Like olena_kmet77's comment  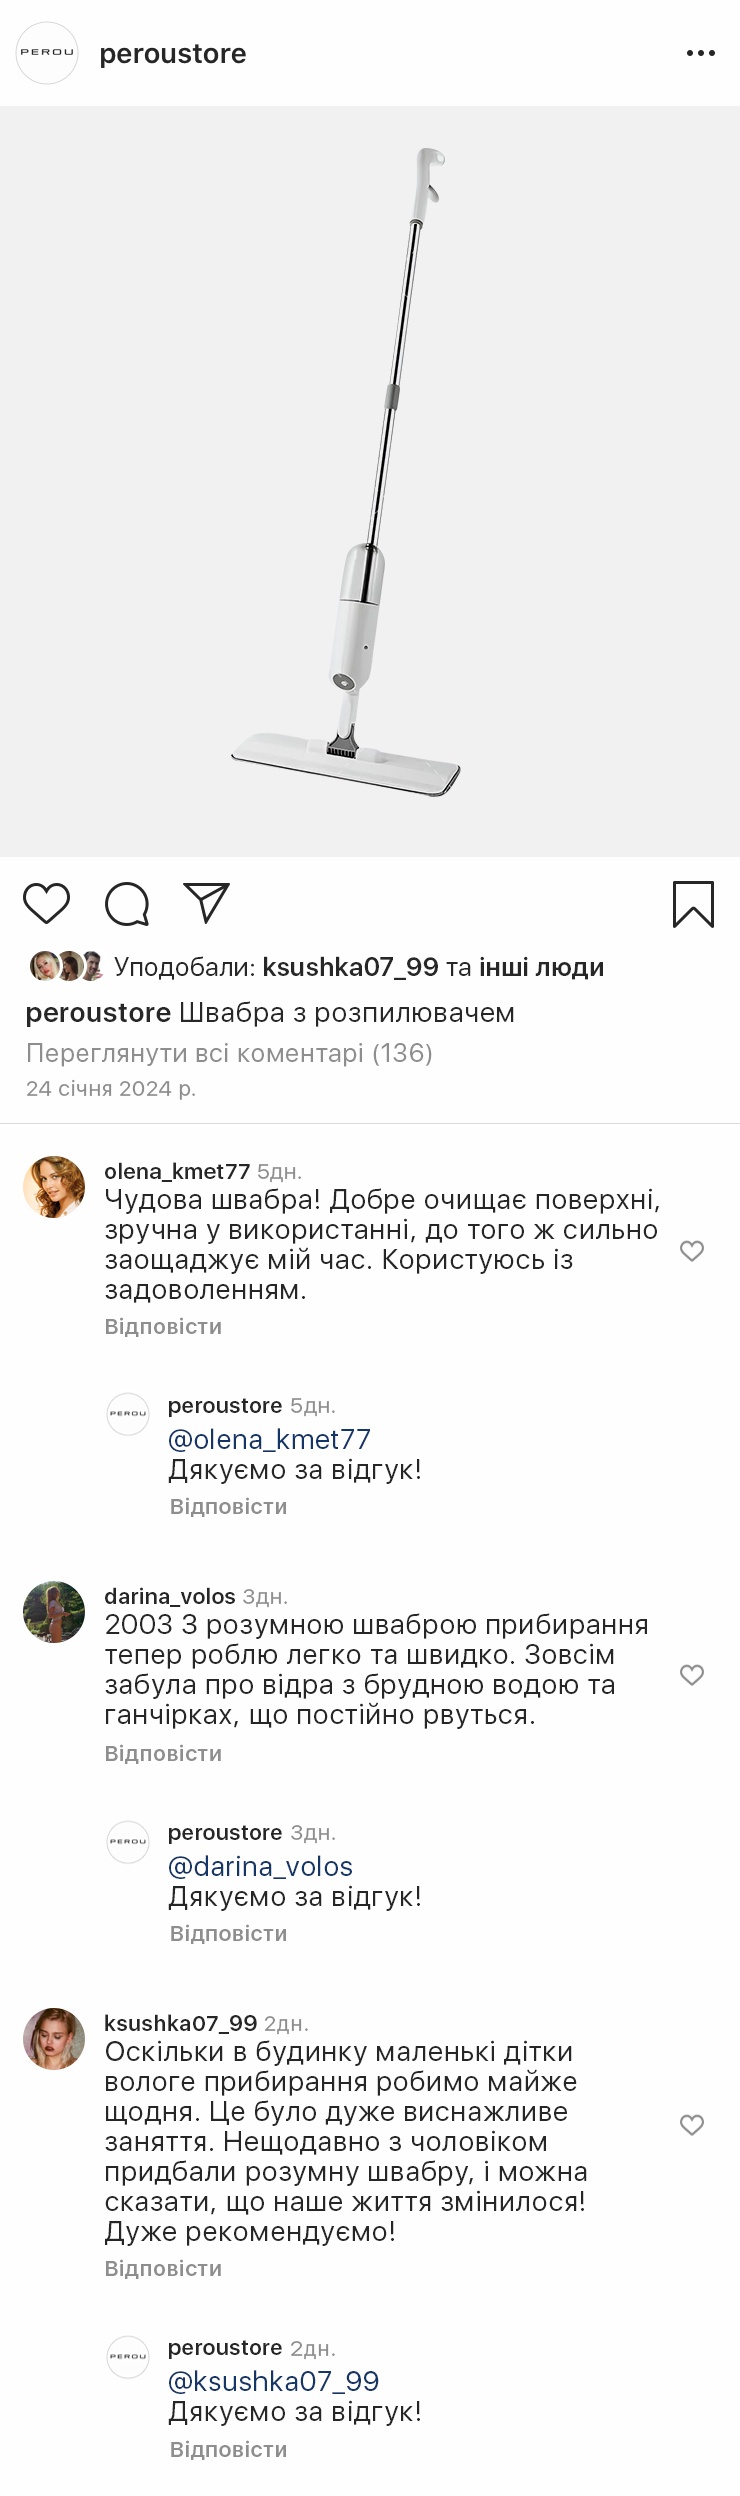point(691,1251)
